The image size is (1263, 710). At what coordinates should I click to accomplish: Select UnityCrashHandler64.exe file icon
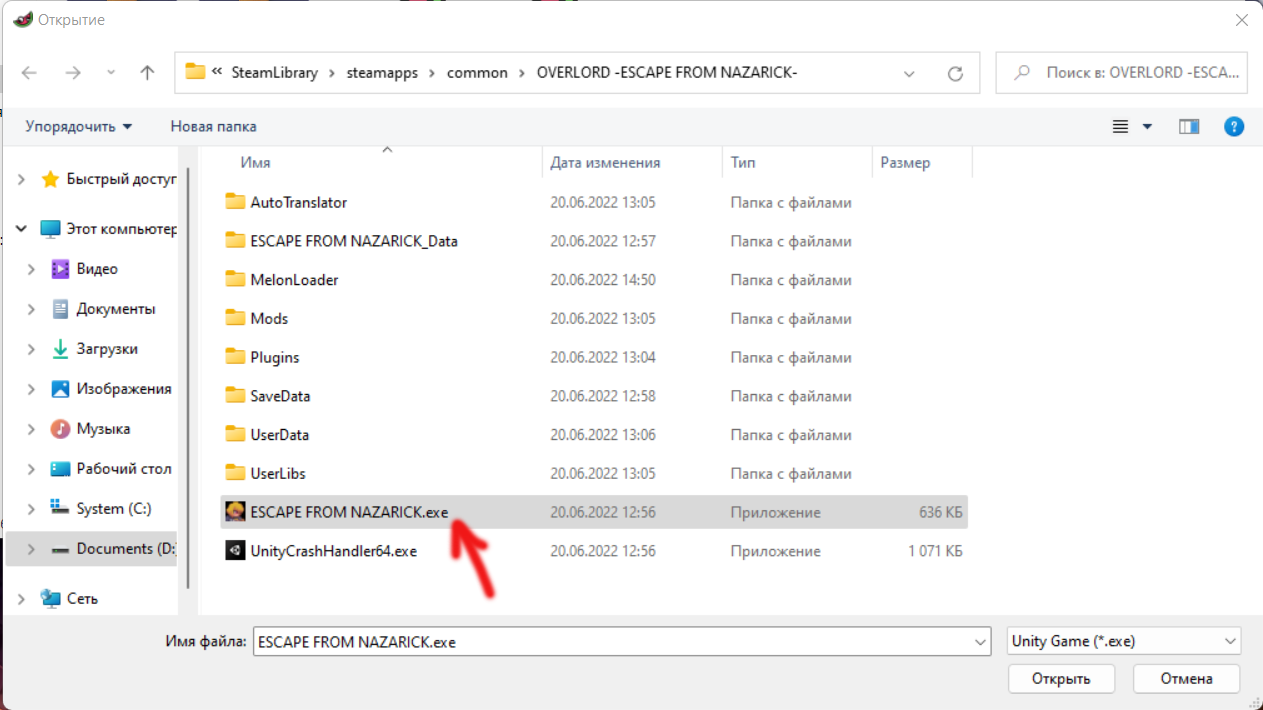[x=235, y=551]
